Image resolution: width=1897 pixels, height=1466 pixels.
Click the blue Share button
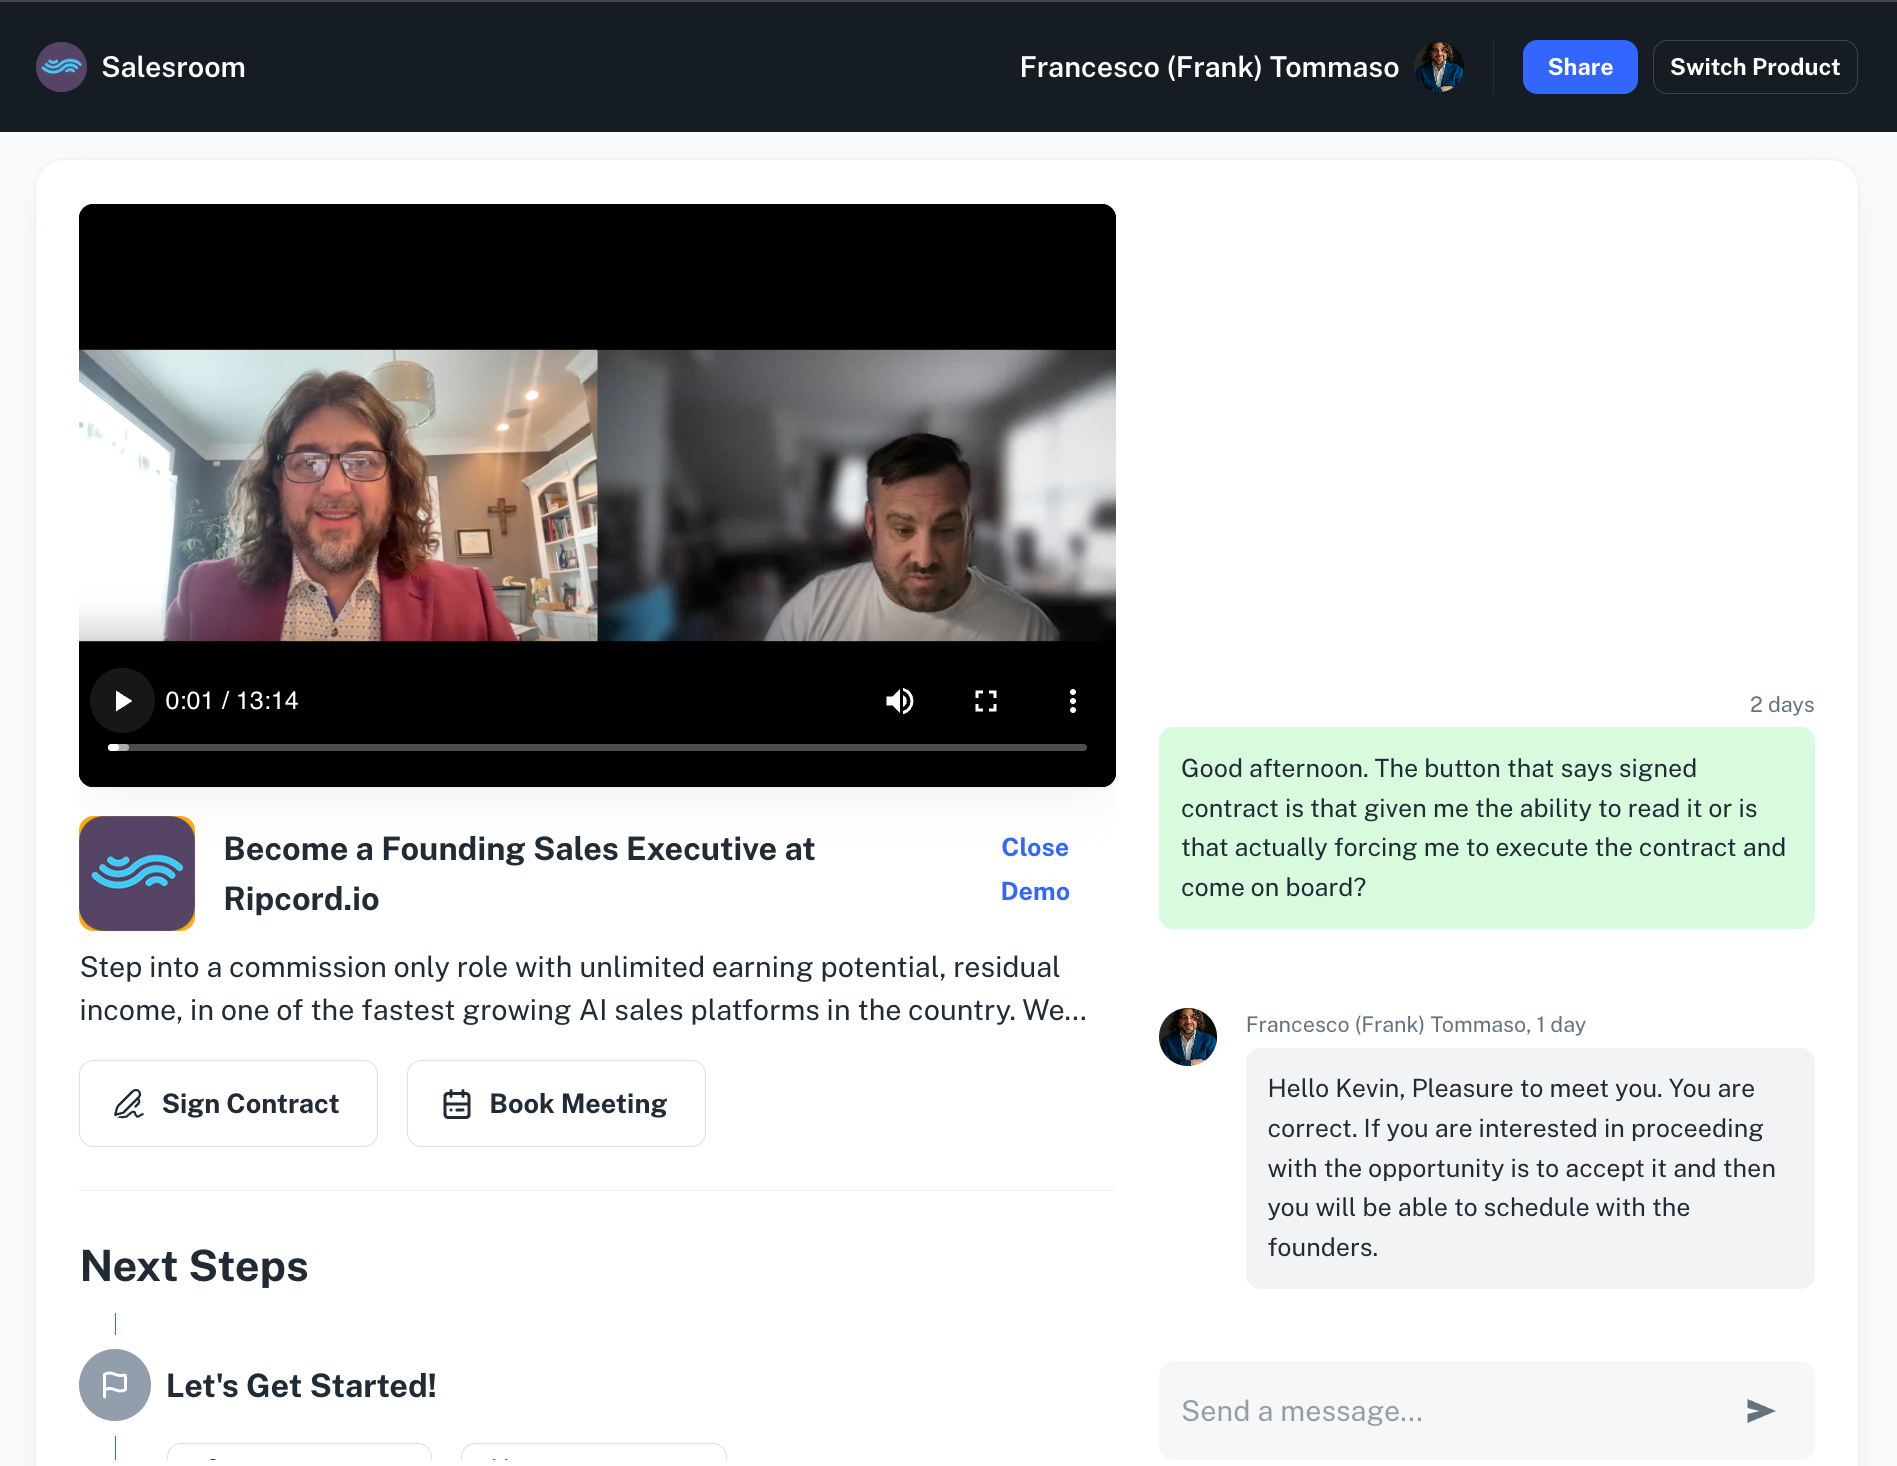pyautogui.click(x=1580, y=67)
